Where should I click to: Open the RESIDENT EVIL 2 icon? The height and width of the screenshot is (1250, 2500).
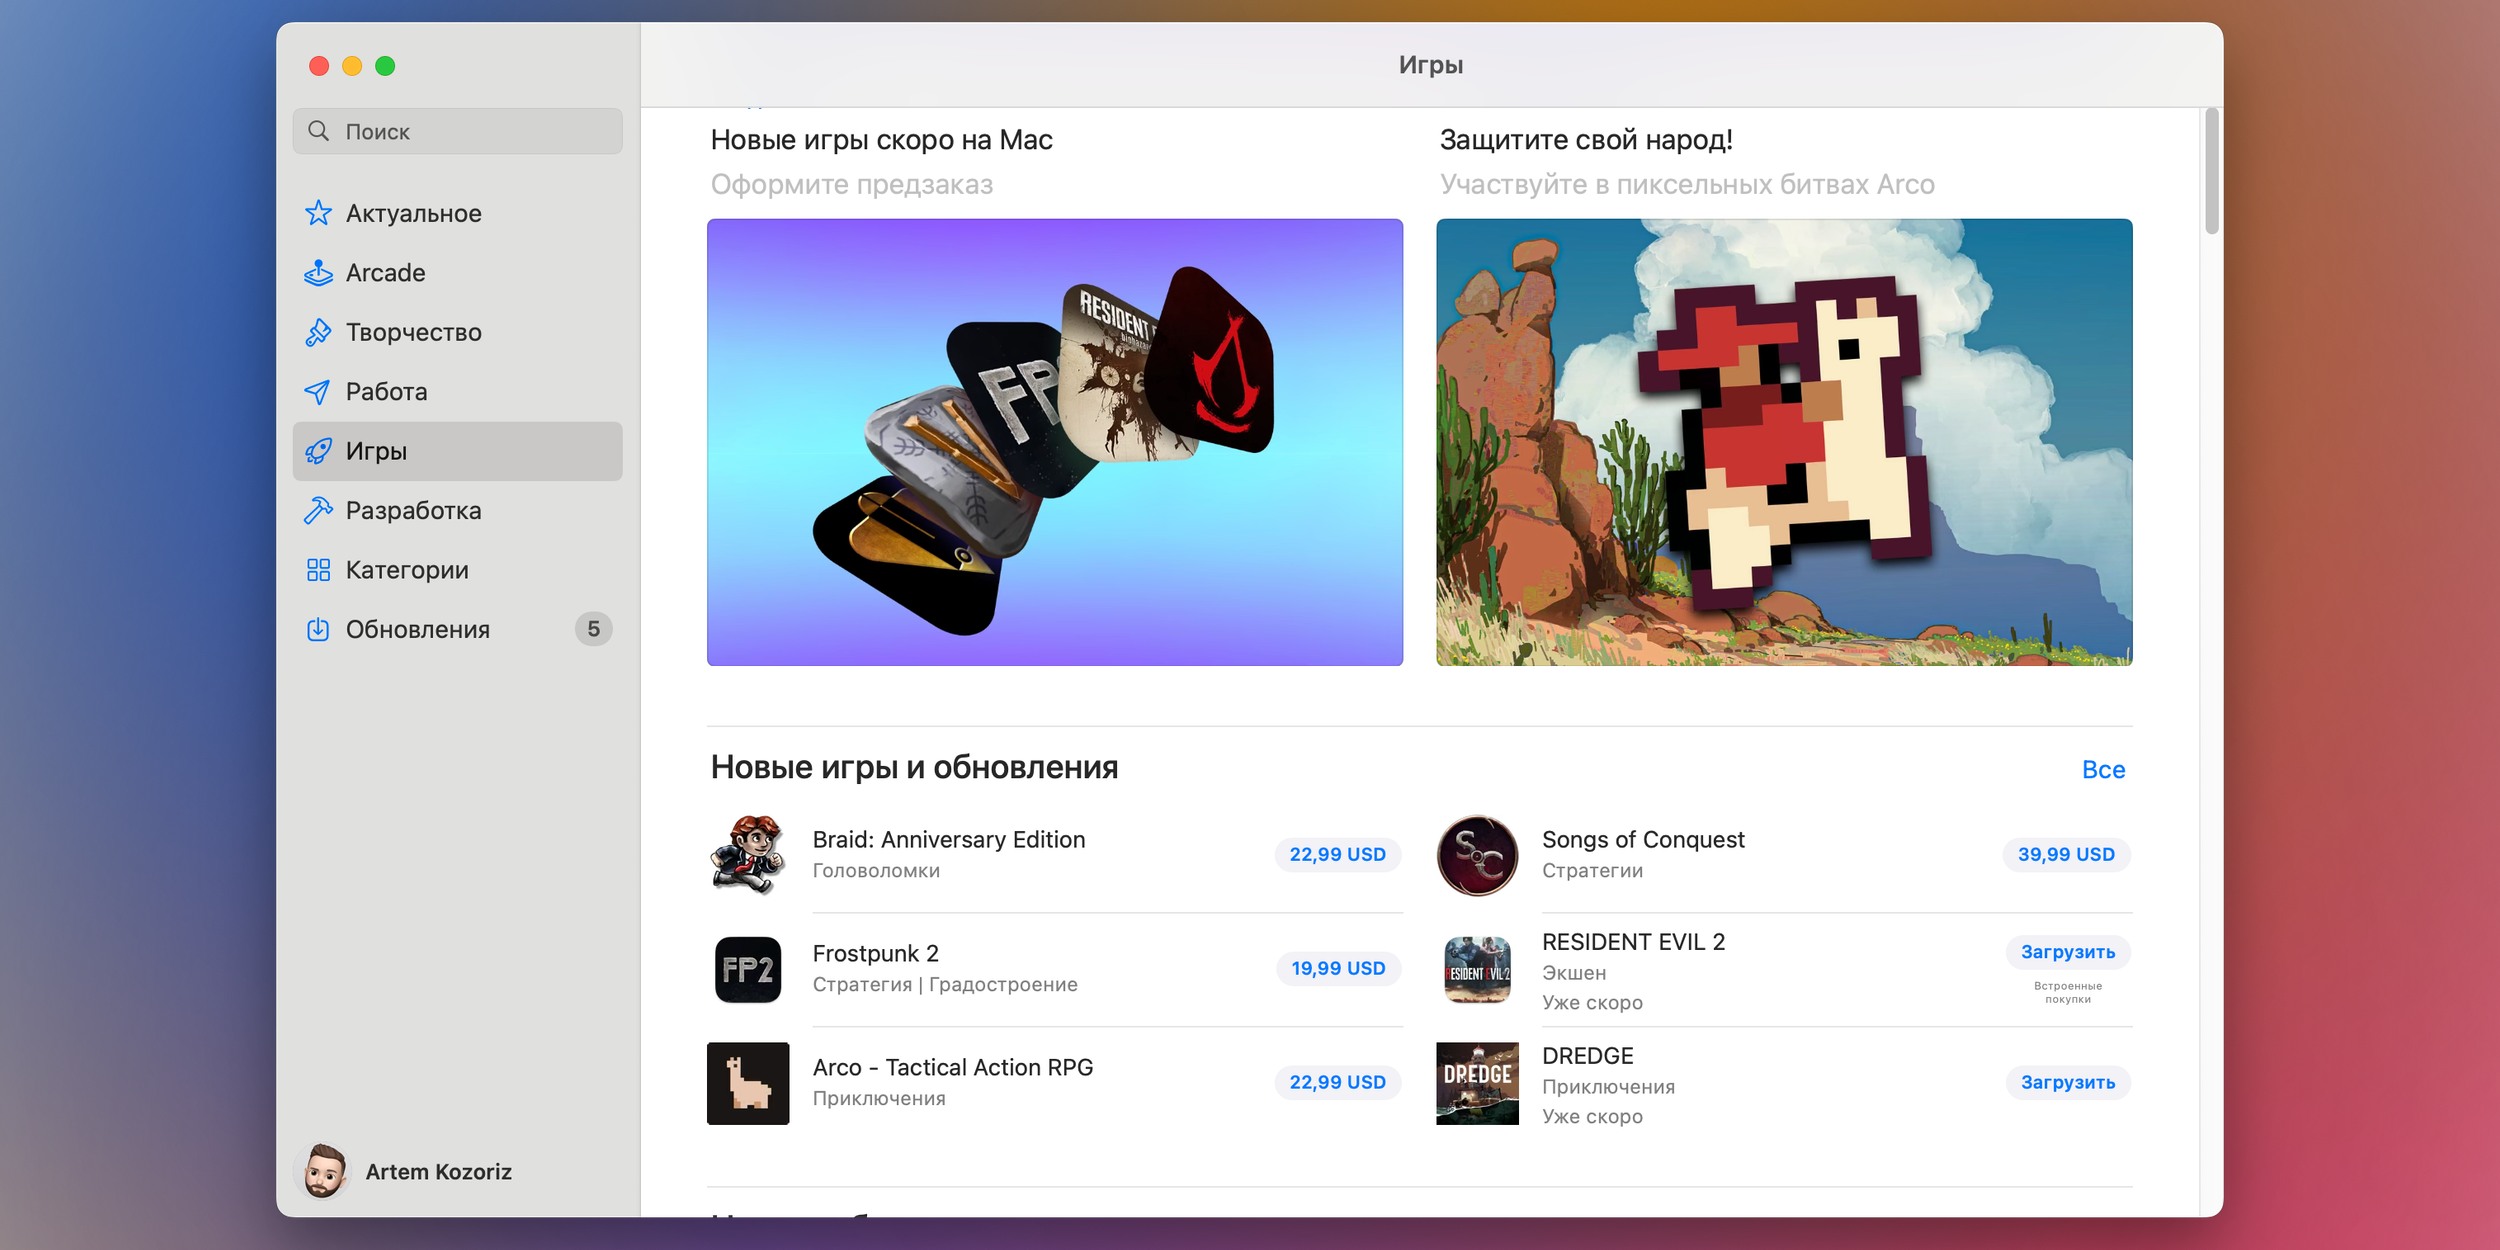coord(1477,969)
